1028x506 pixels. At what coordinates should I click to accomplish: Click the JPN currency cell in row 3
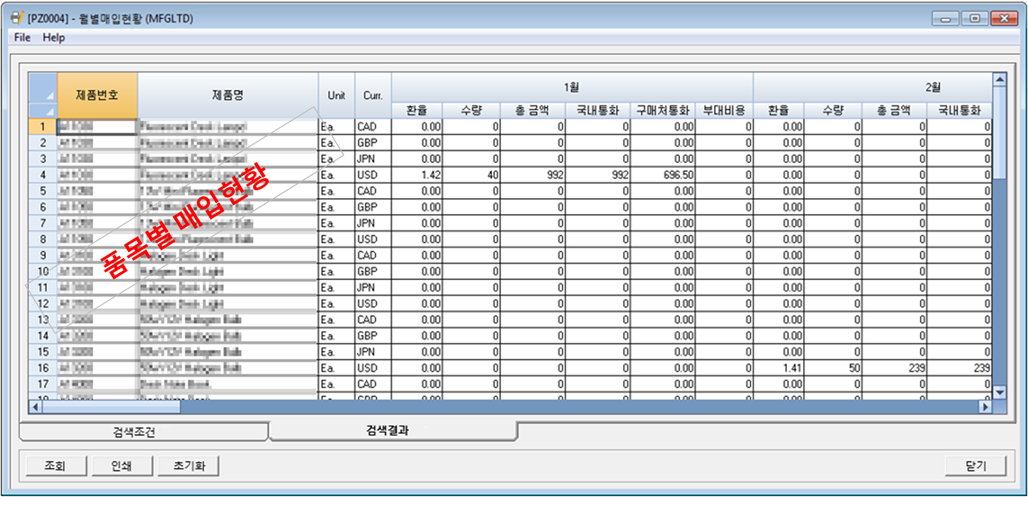(x=373, y=159)
